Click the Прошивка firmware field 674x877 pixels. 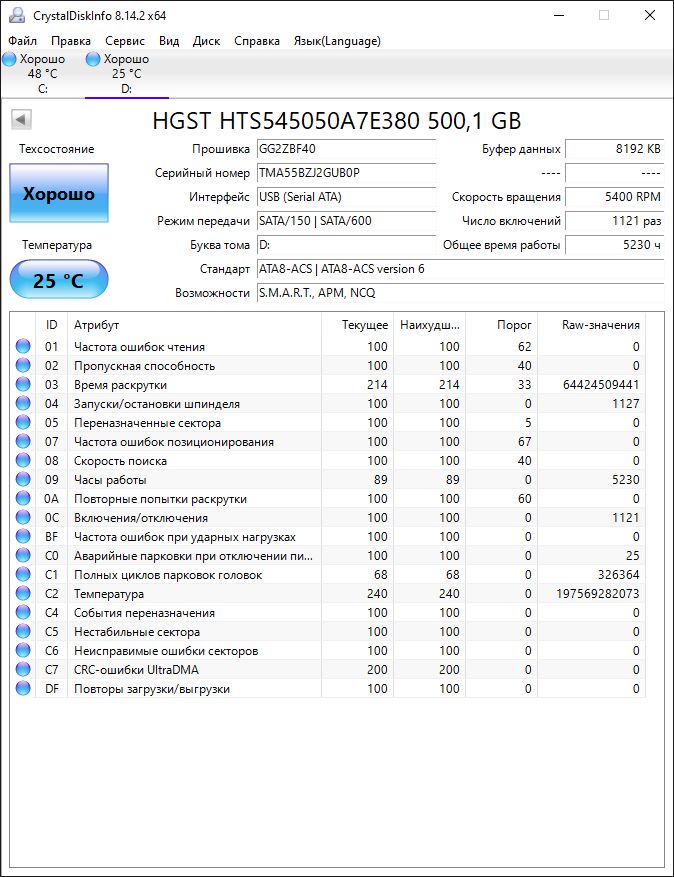click(x=346, y=149)
